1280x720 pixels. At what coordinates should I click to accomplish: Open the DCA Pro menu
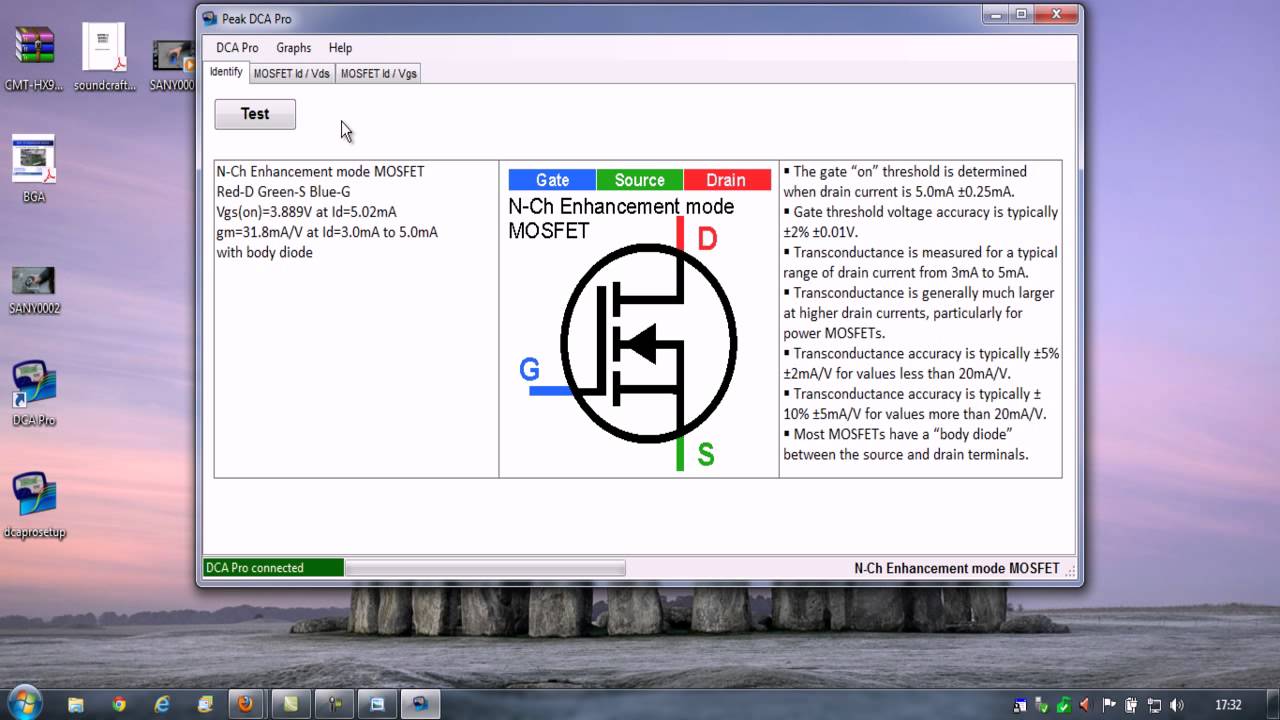point(237,48)
